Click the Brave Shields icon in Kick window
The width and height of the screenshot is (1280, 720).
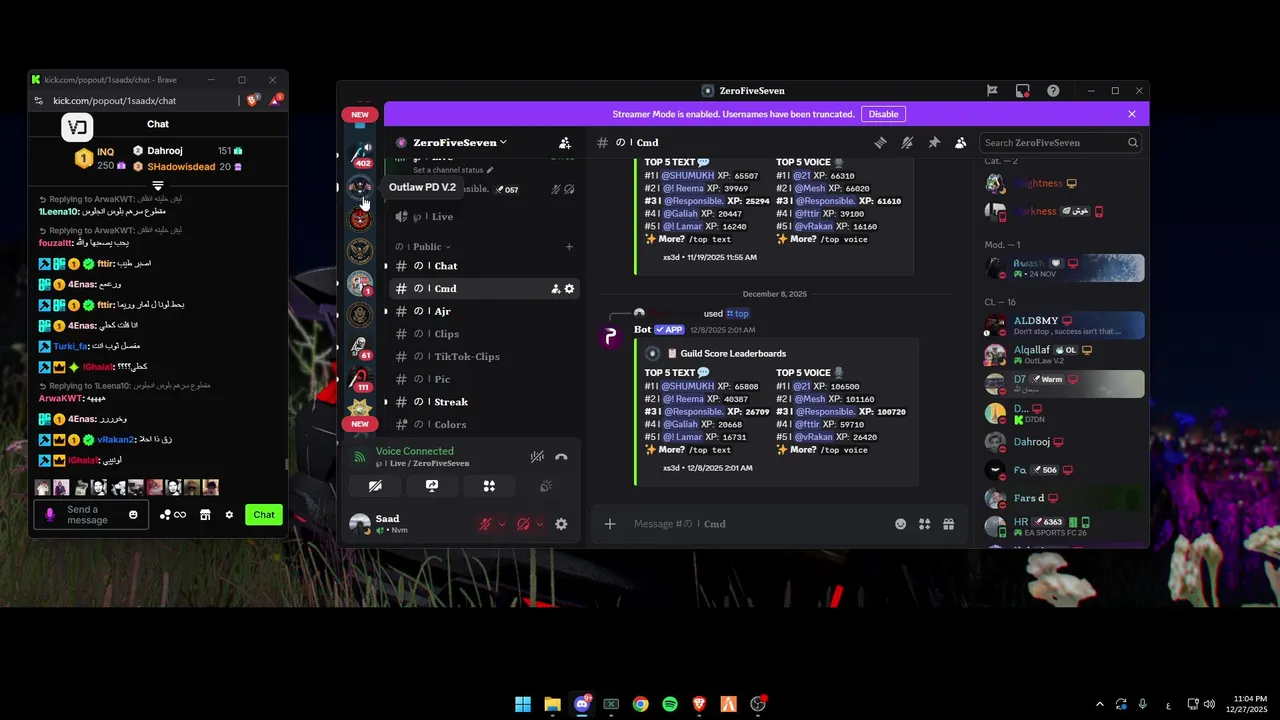(x=253, y=100)
